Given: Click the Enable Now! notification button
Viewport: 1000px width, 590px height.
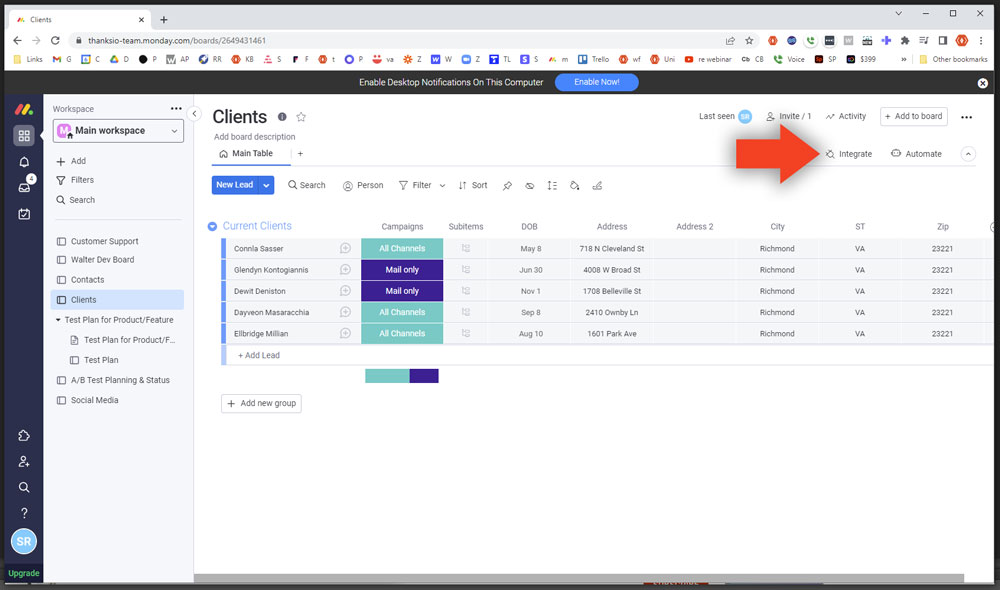Looking at the screenshot, I should tap(596, 82).
